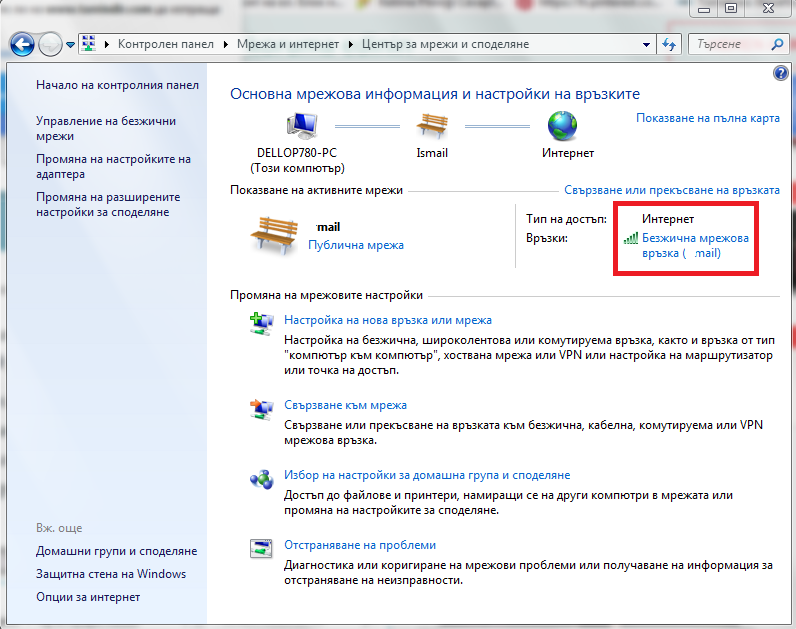This screenshot has width=796, height=629.
Task: Expand the arrow after Мрежа и интернет breadcrumb
Action: point(350,45)
